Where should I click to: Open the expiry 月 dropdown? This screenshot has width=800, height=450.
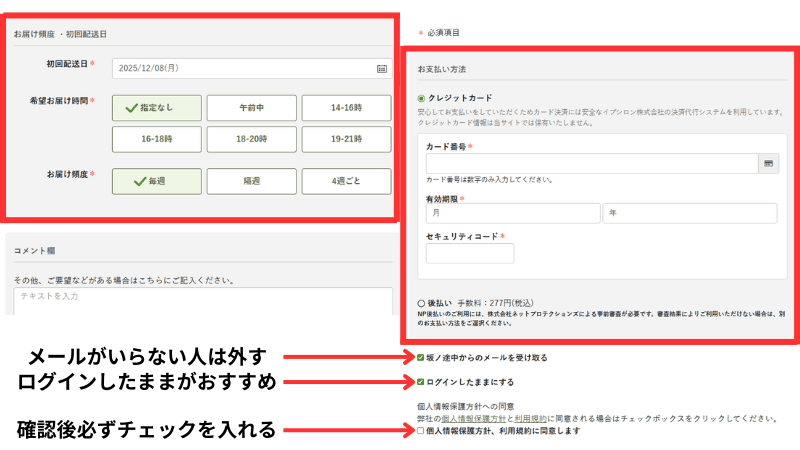[513, 213]
